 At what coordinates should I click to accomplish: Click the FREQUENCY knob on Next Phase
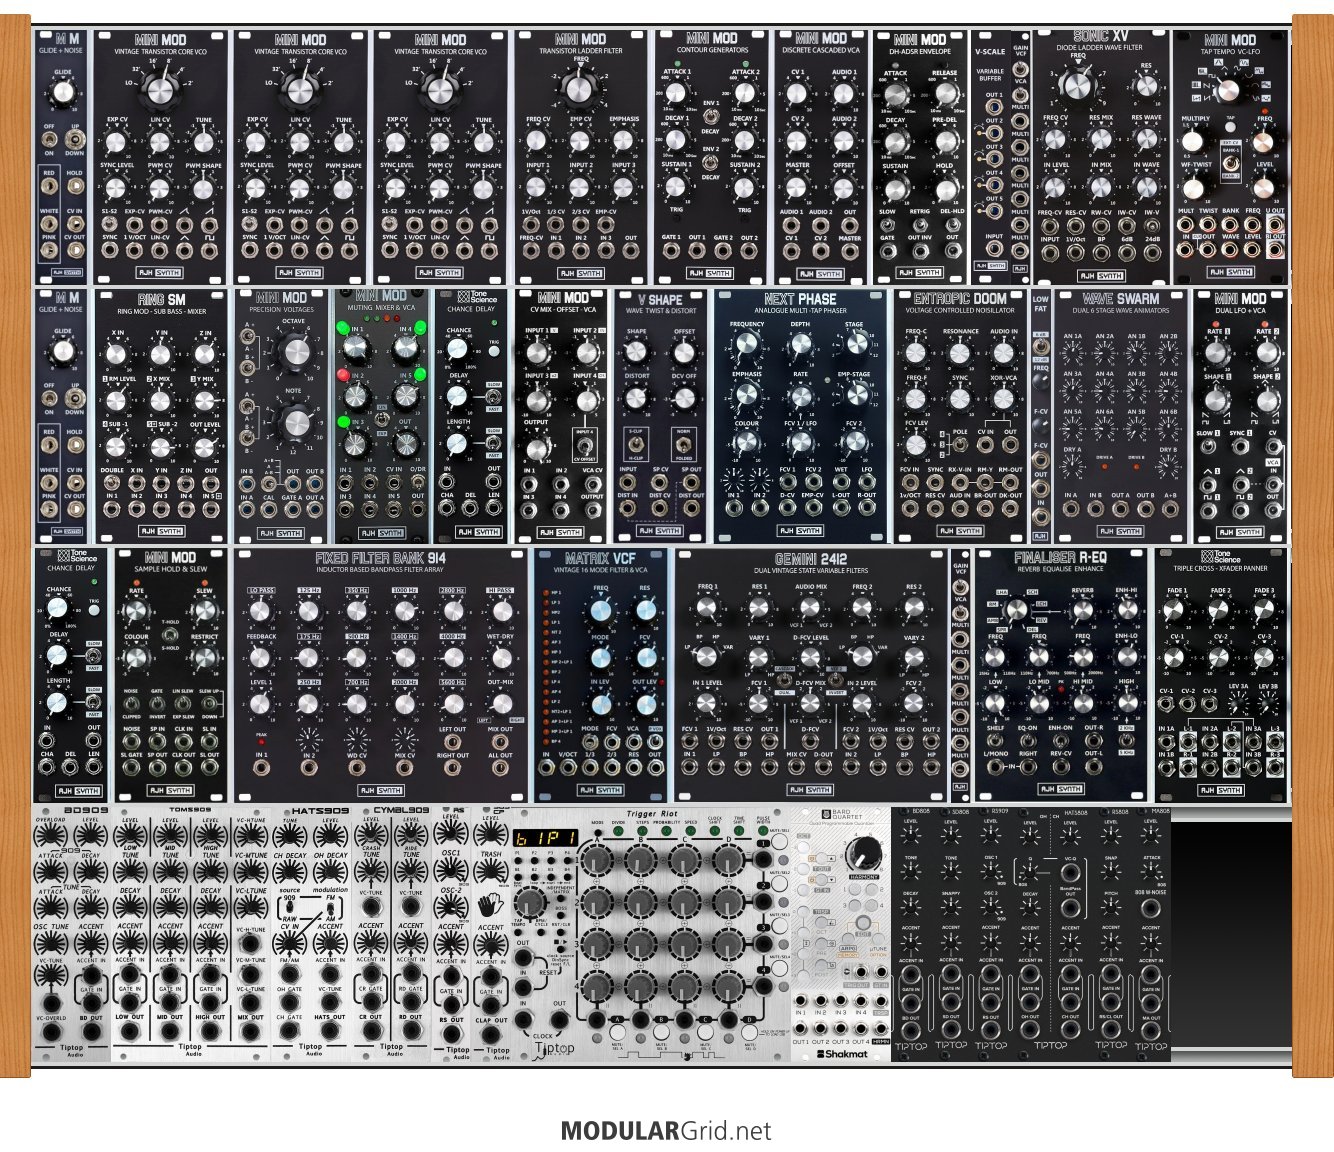point(746,346)
